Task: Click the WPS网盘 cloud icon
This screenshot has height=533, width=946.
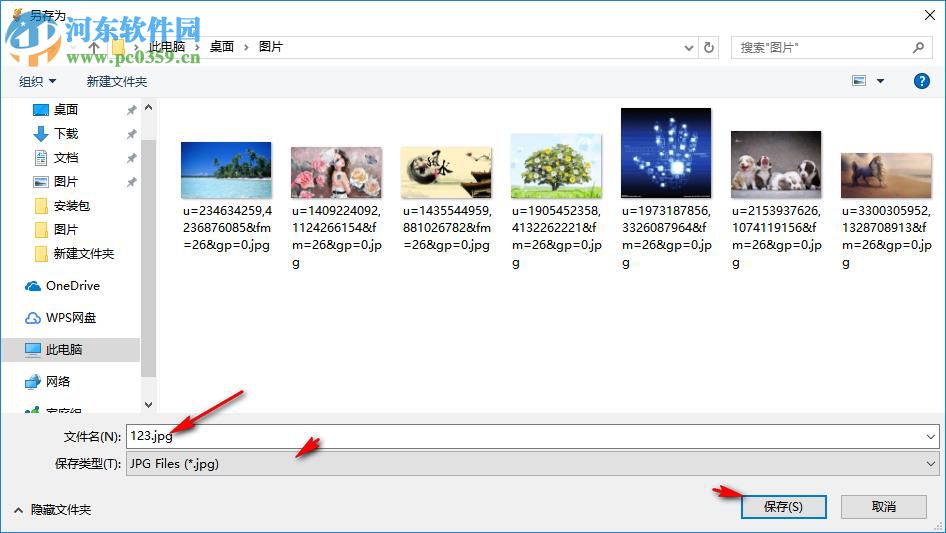Action: click(33, 318)
